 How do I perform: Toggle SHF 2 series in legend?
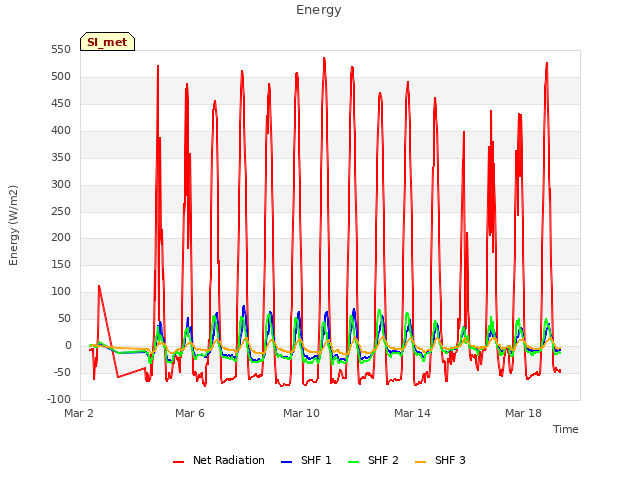point(373,460)
